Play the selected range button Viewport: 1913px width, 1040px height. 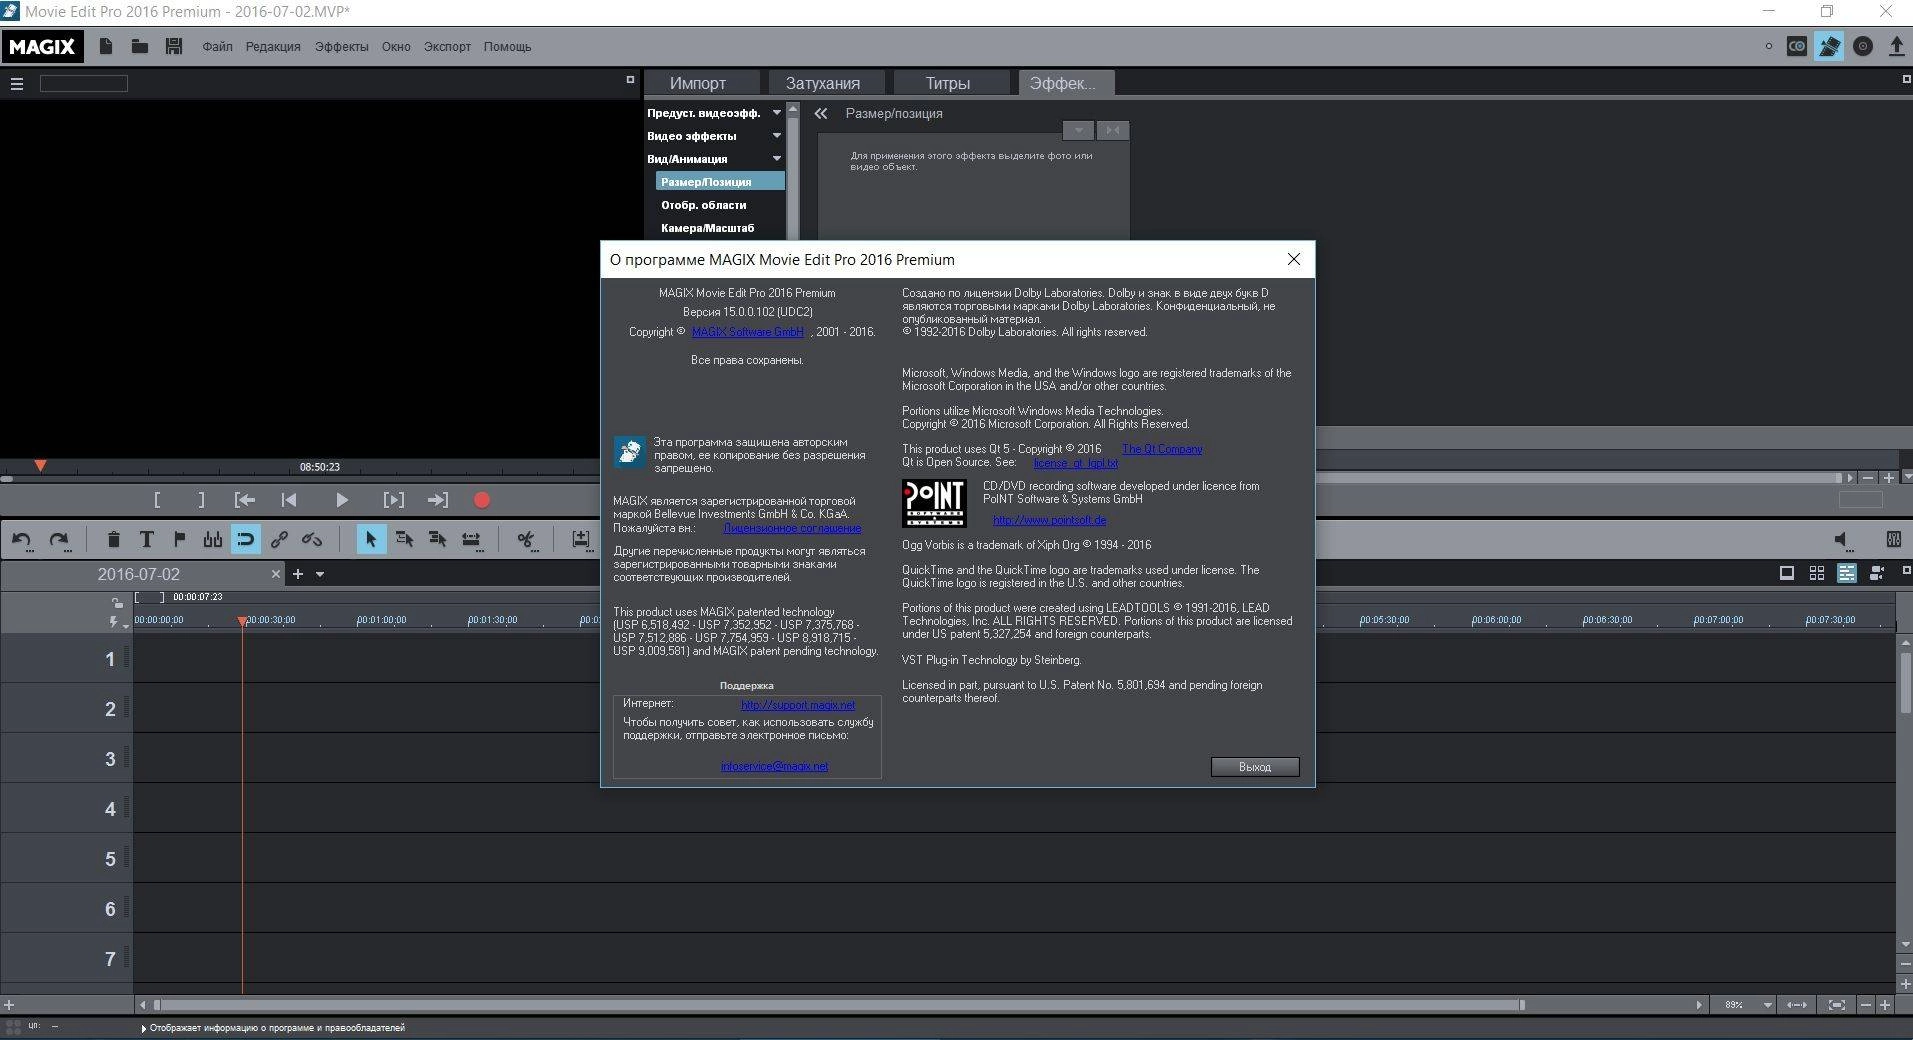point(393,500)
